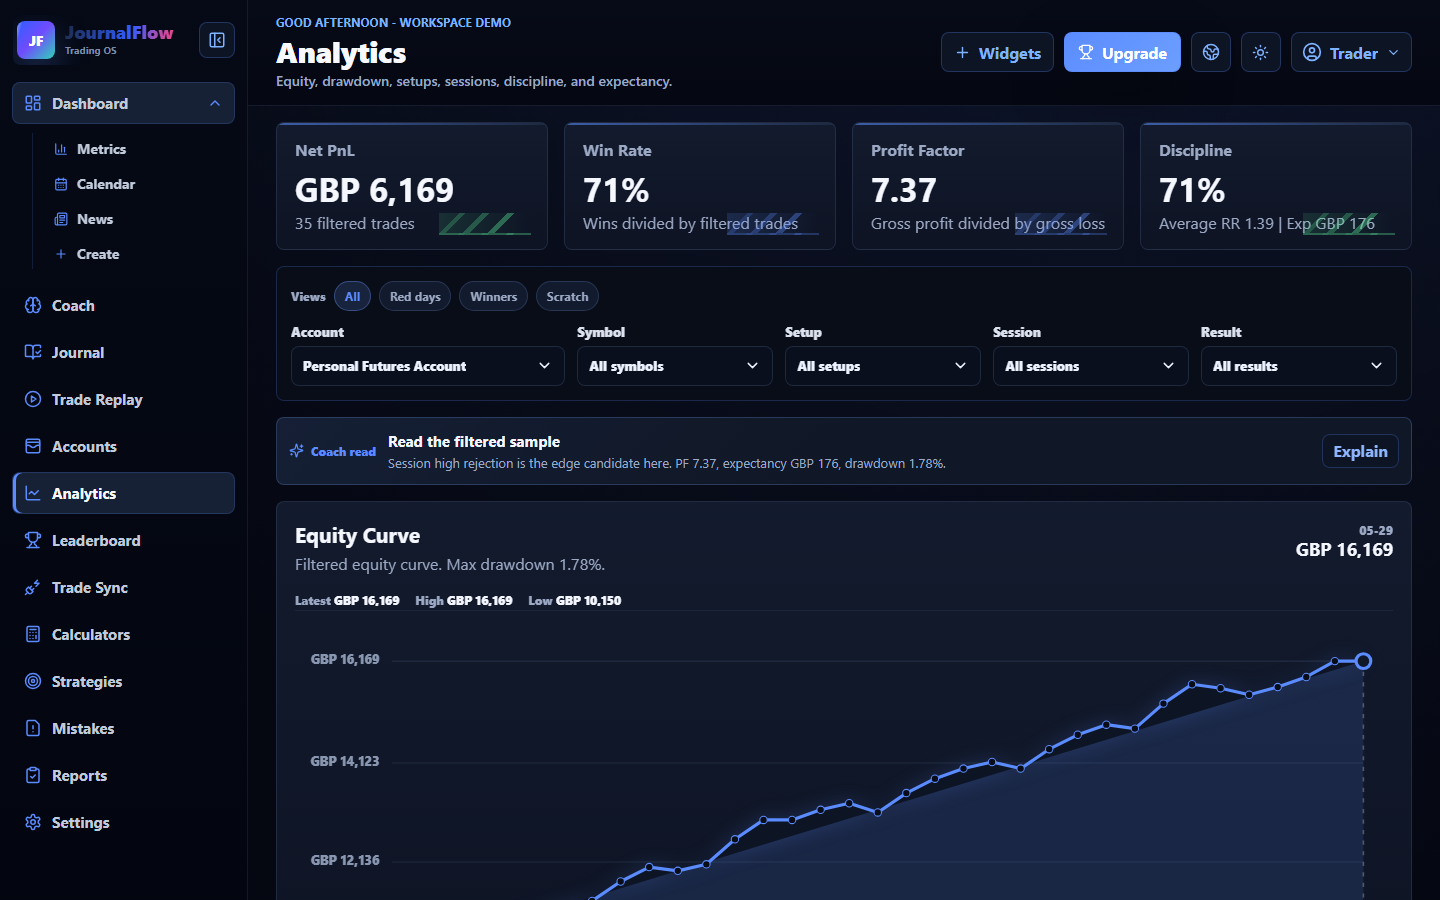1440x900 pixels.
Task: Open the All results dropdown
Action: (1298, 366)
